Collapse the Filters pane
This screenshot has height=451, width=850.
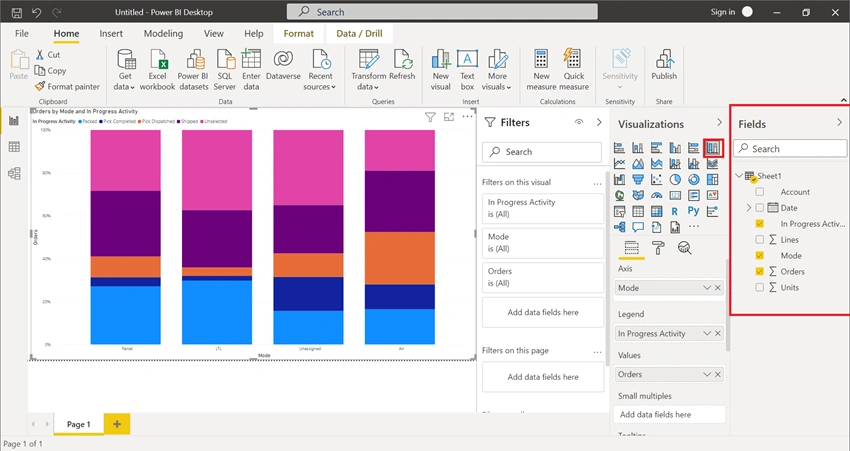click(599, 123)
